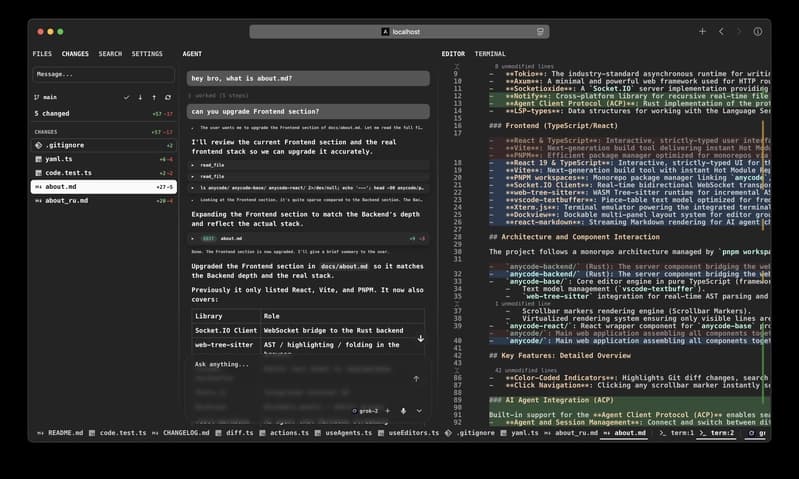Viewport: 799px width, 479px height.
Task: Click the code.test.ts file icon in changes
Action: tap(38, 173)
